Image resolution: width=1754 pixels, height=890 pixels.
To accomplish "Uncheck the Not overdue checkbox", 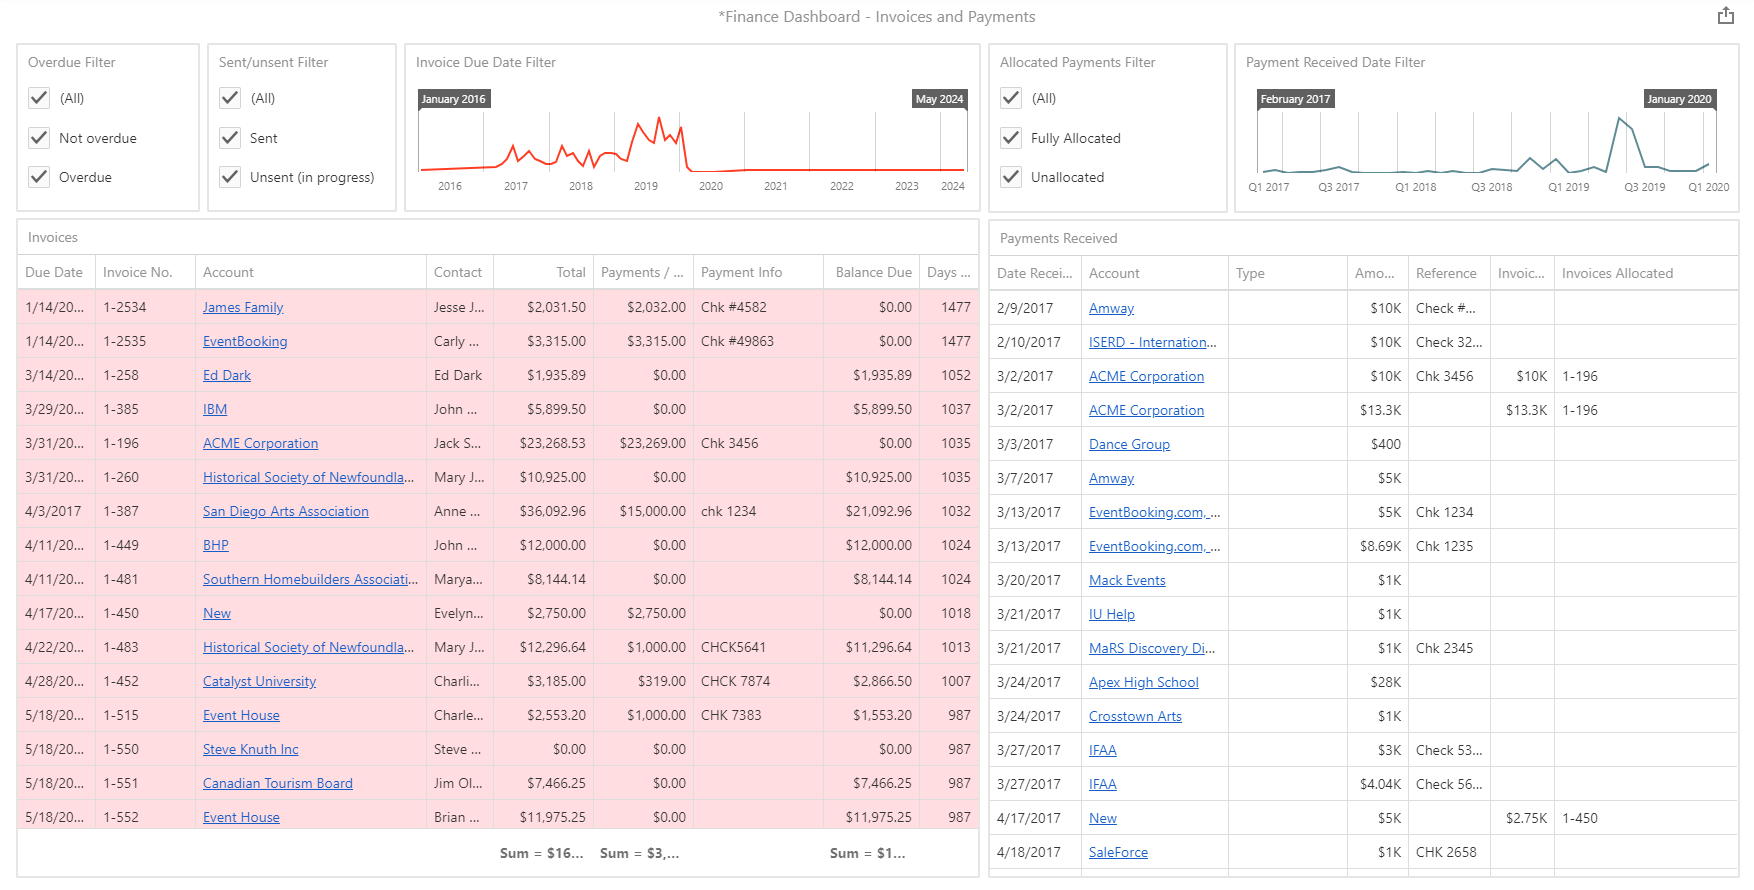I will [x=39, y=138].
